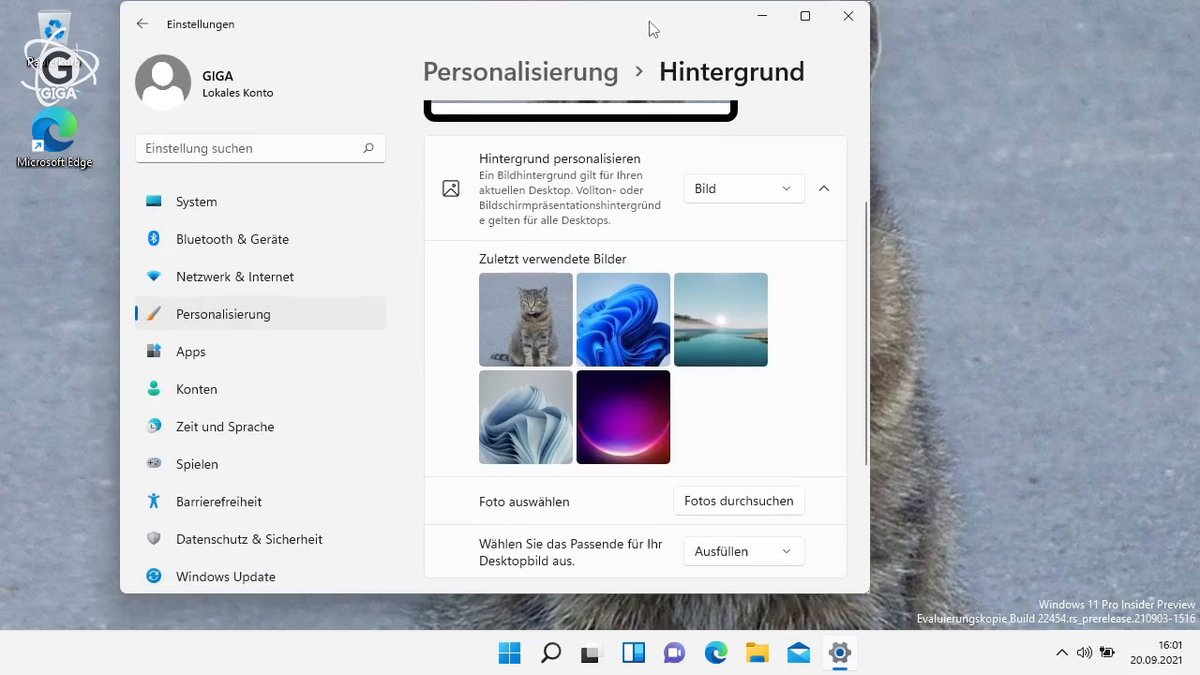
Task: Open Datenschutz & Sicherheit settings
Action: coord(249,539)
